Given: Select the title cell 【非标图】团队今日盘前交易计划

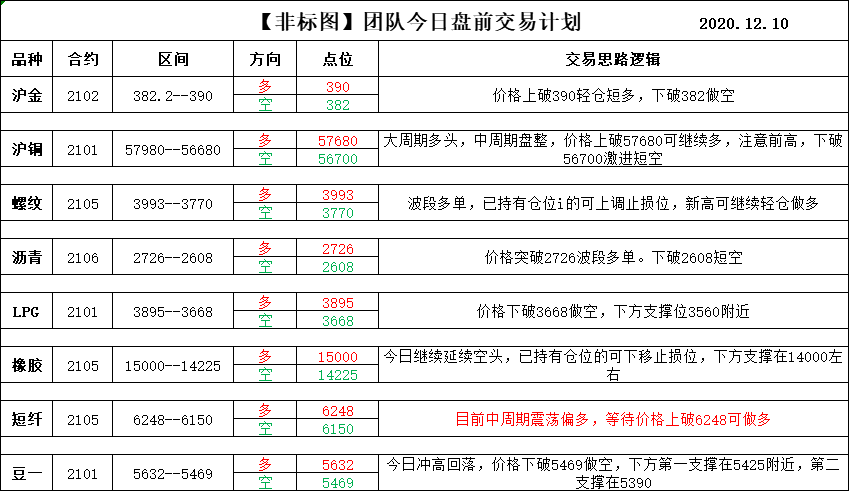Looking at the screenshot, I should (x=420, y=22).
